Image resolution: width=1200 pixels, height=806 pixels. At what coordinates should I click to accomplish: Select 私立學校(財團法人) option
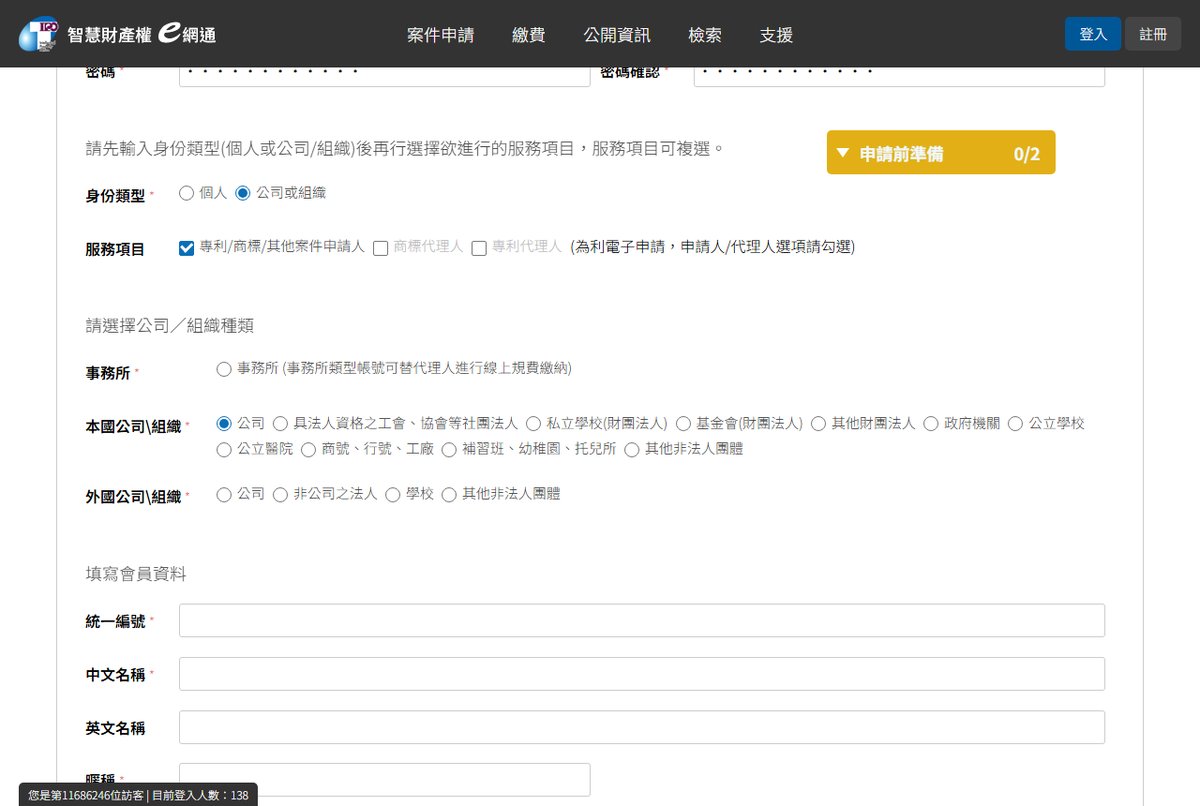(533, 424)
